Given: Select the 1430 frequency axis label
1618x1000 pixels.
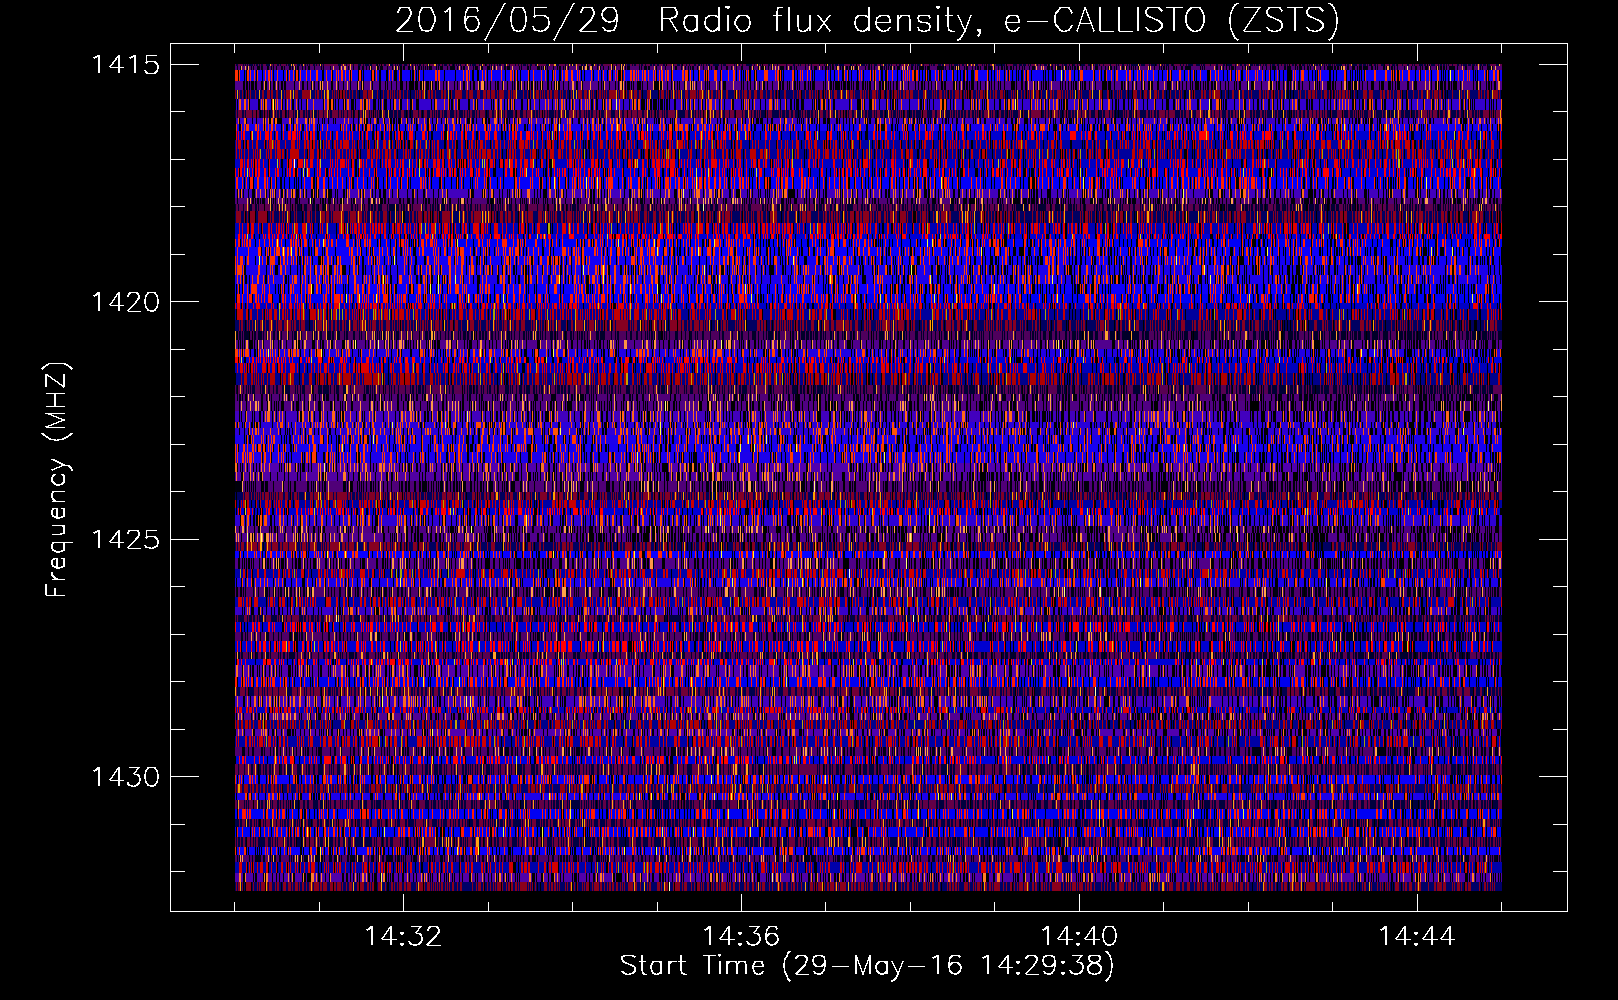Looking at the screenshot, I should click(125, 777).
